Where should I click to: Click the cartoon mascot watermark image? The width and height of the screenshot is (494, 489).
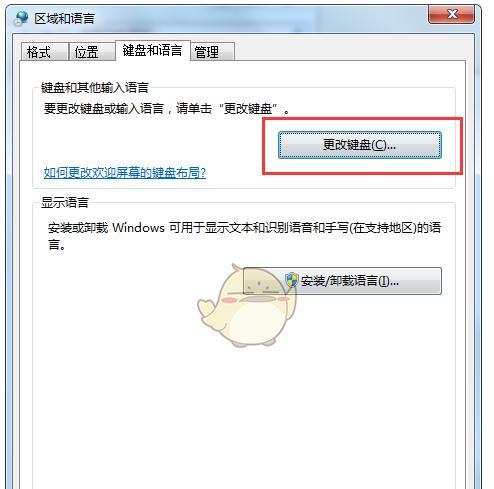pos(246,306)
